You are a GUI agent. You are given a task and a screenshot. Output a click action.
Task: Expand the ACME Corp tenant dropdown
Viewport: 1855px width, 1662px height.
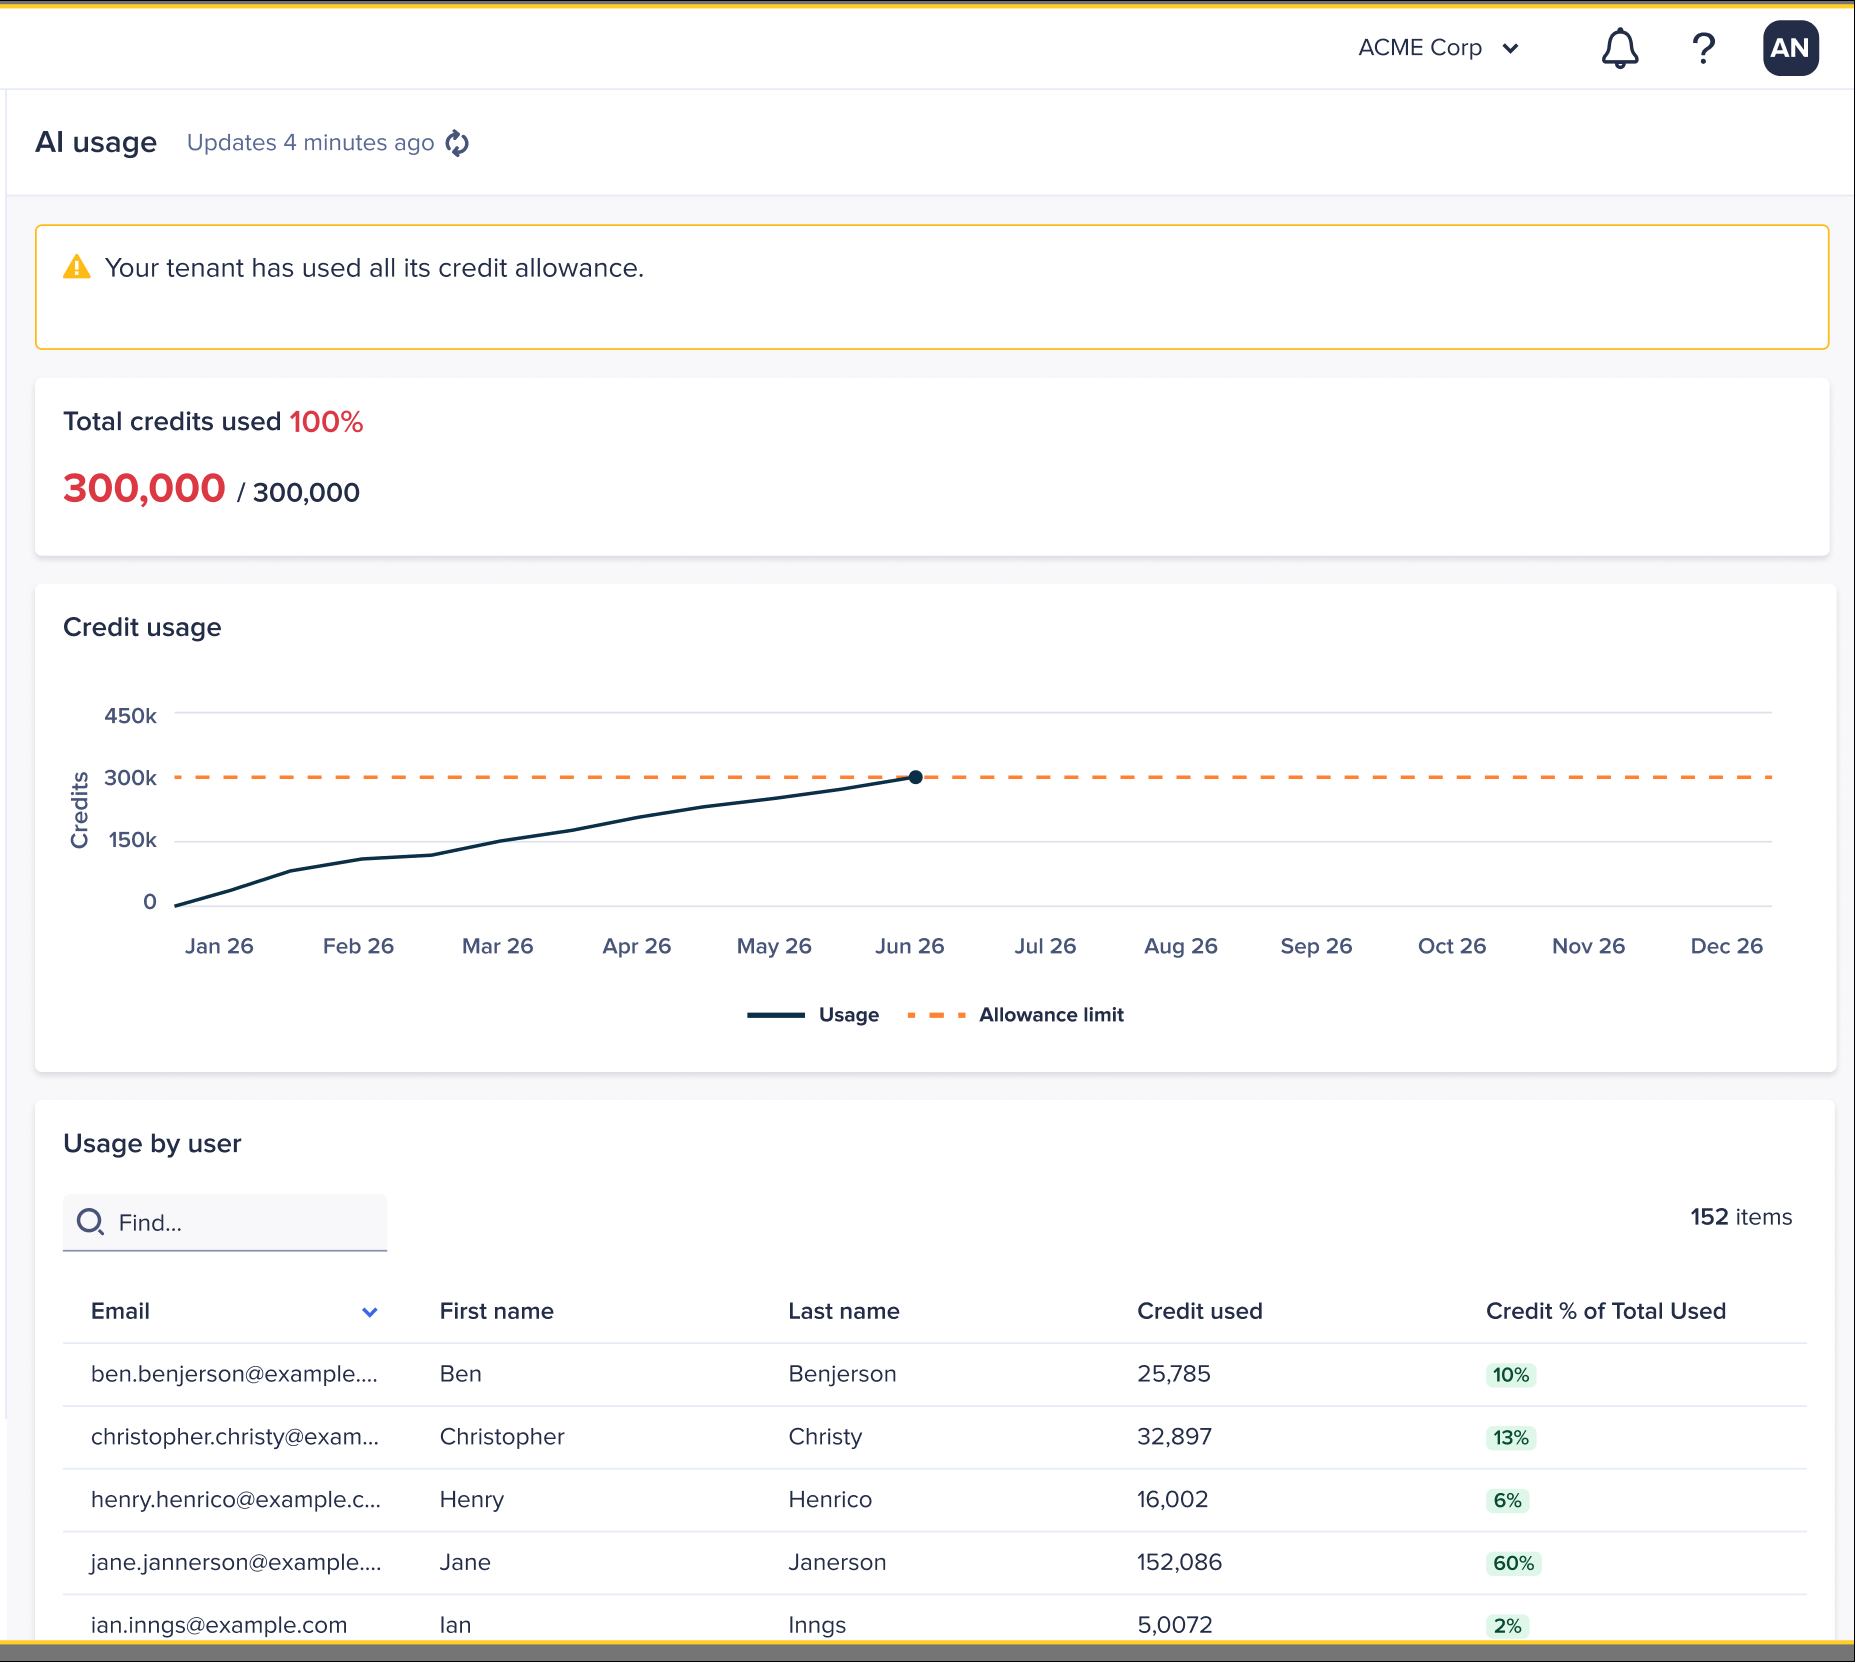click(x=1439, y=48)
